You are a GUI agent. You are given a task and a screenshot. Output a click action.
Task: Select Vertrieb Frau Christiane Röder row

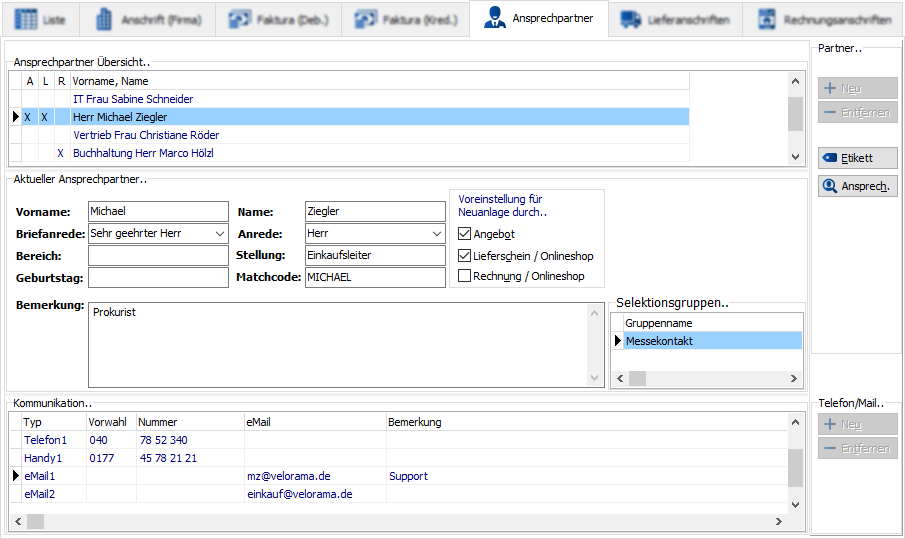(x=350, y=135)
